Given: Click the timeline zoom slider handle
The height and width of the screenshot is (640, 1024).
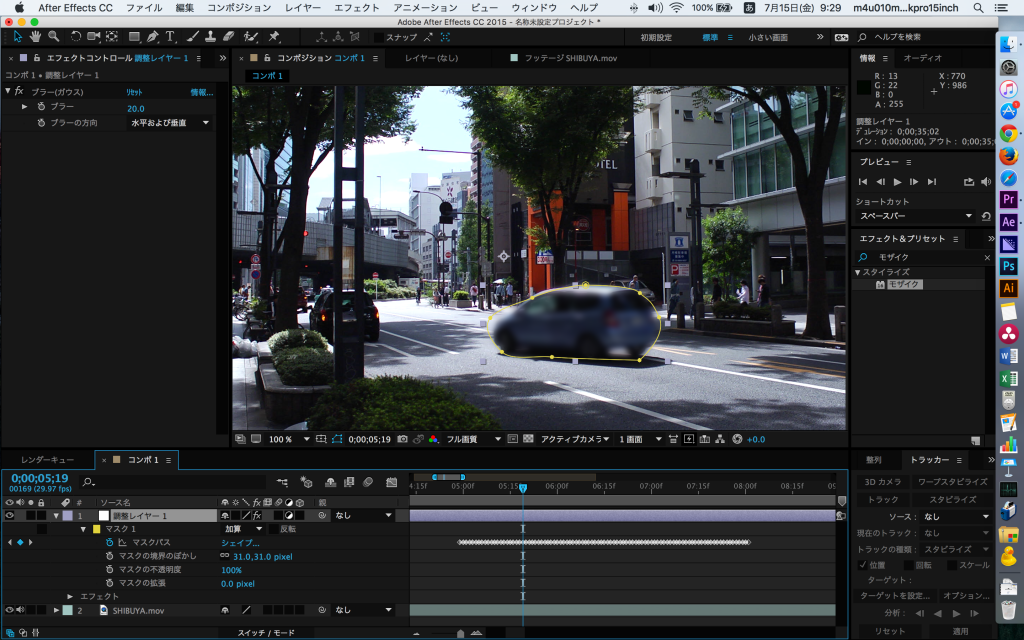Looking at the screenshot, I should pos(460,633).
